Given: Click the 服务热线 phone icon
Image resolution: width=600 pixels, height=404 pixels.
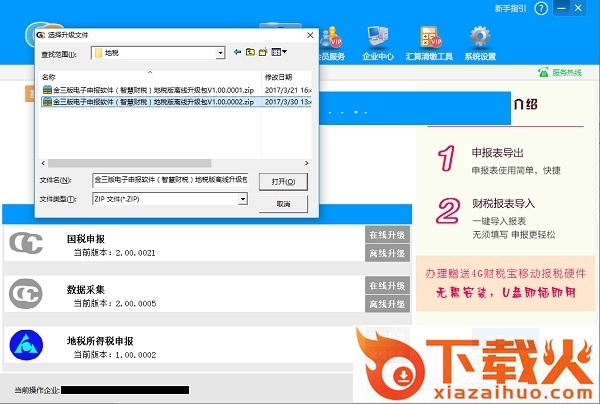Looking at the screenshot, I should point(543,72).
